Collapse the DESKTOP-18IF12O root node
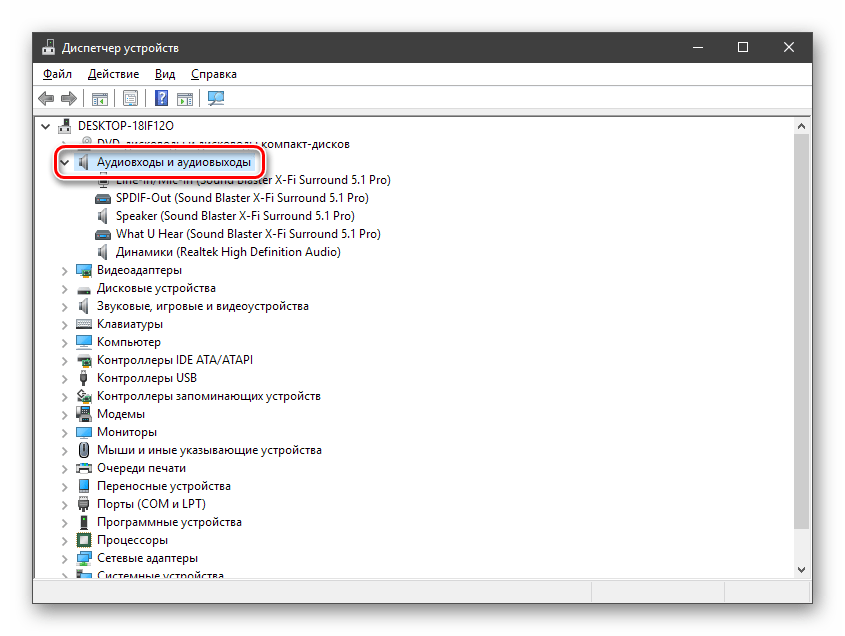Viewport: 845px width, 636px height. tap(46, 126)
